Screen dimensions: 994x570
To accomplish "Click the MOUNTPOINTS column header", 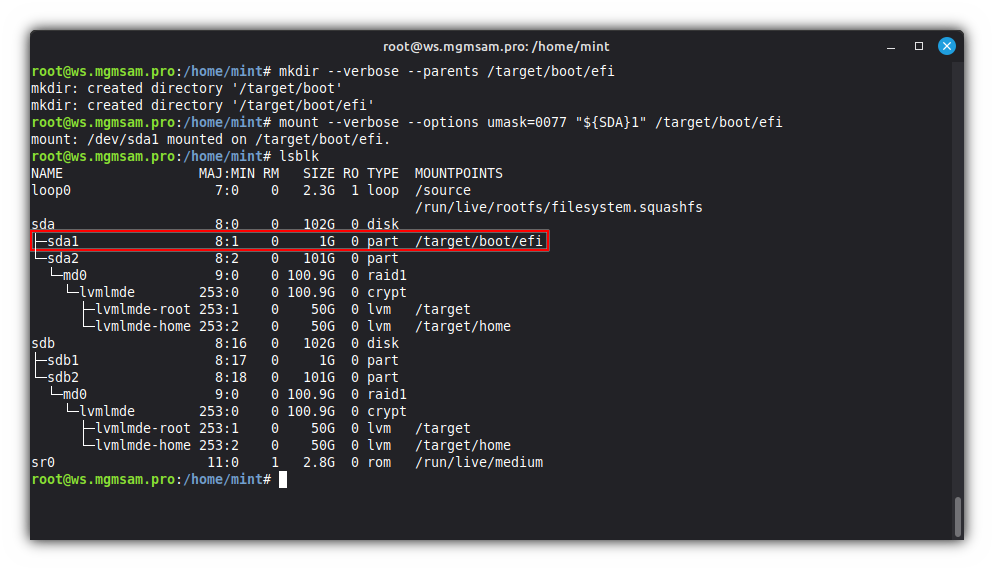I will [458, 173].
